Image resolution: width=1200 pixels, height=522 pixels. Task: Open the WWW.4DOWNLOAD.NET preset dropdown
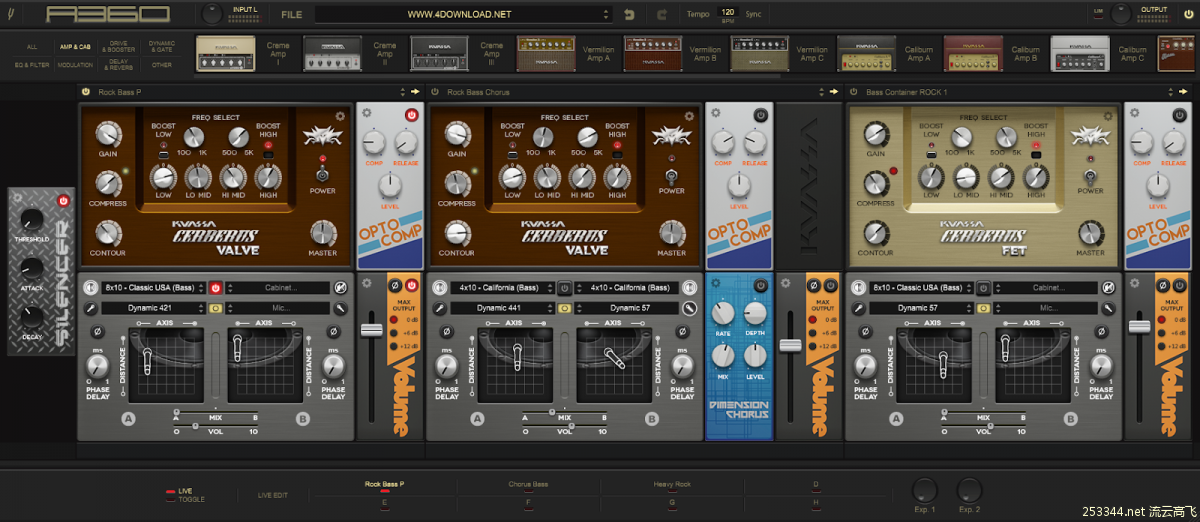click(462, 15)
